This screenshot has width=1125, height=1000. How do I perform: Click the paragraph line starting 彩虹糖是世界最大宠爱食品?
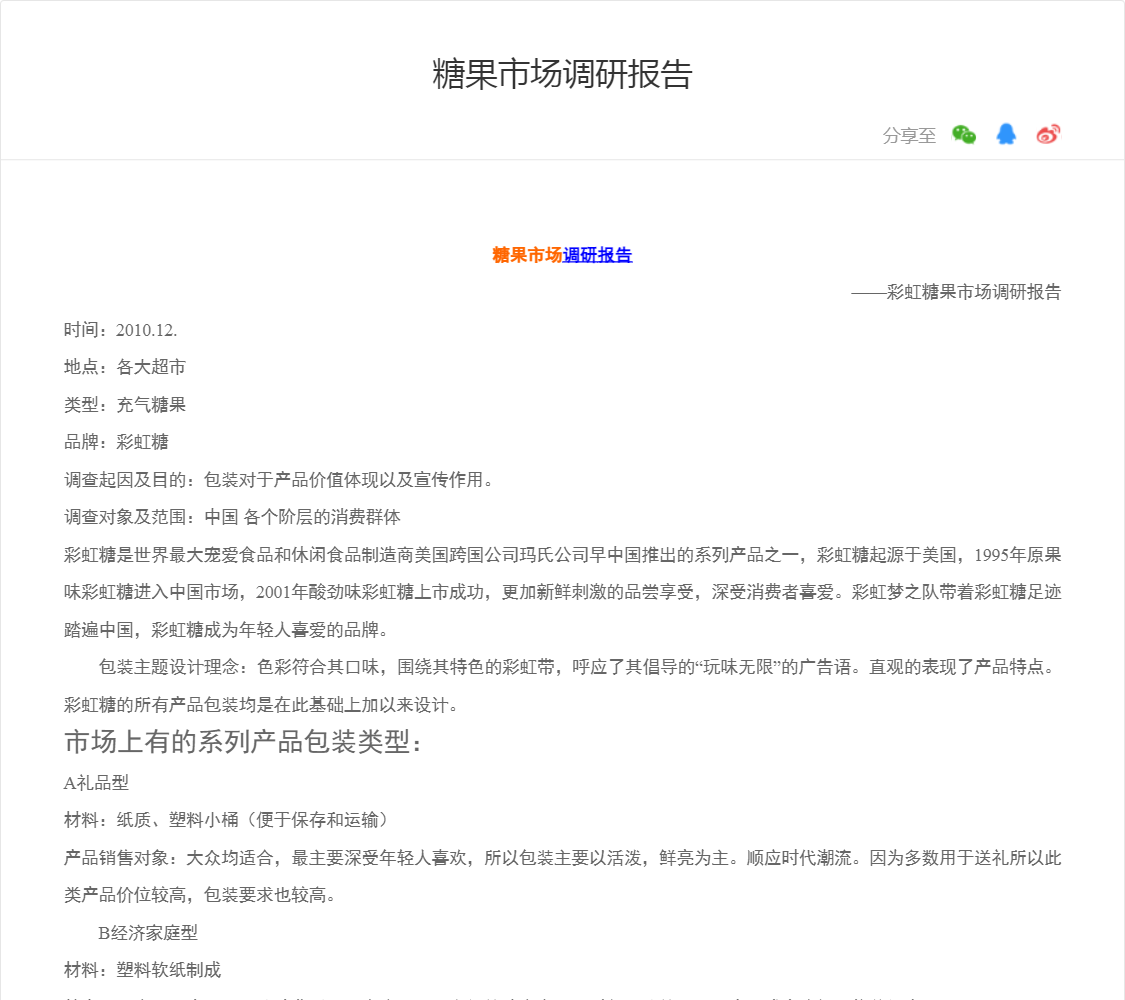pos(562,555)
